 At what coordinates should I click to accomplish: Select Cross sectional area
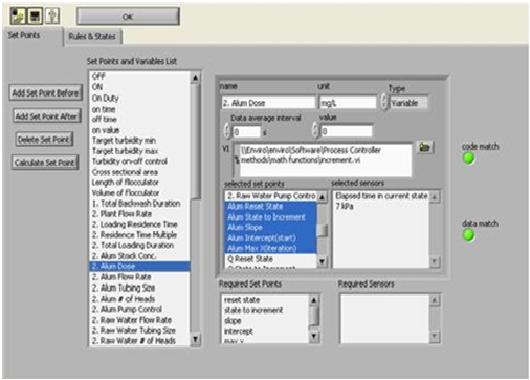[140, 172]
